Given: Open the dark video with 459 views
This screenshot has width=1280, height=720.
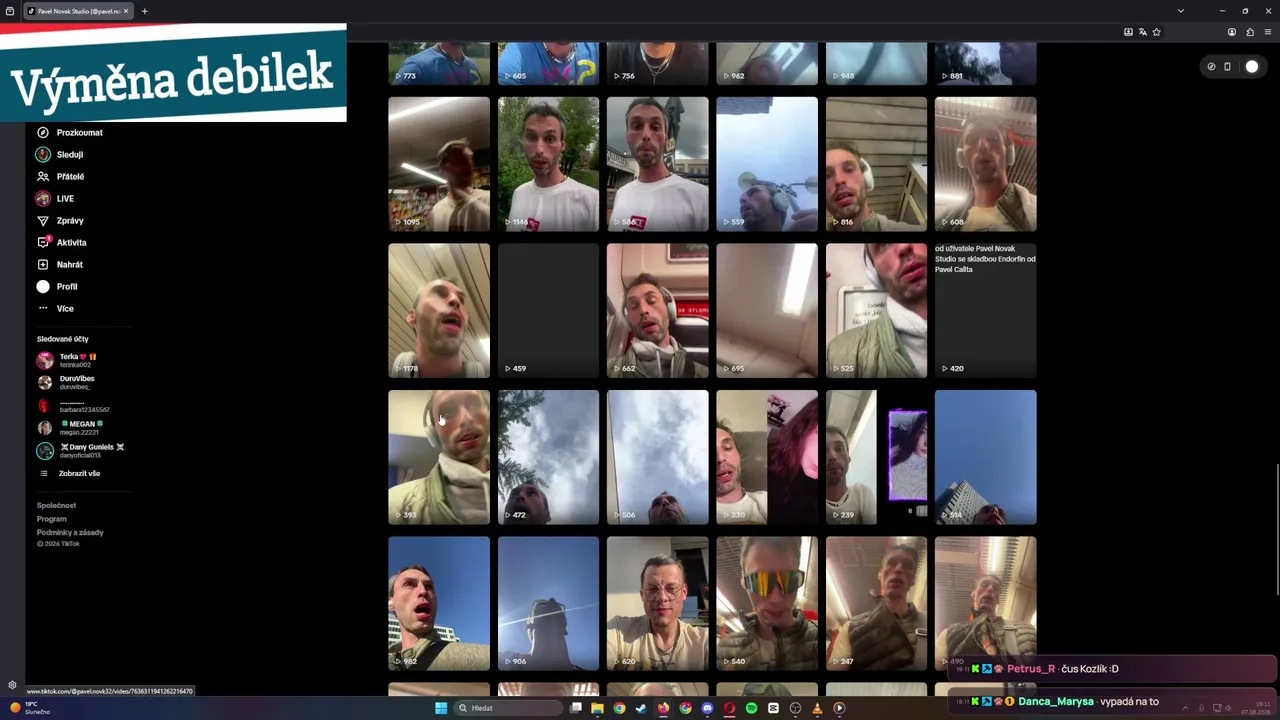Looking at the screenshot, I should coord(548,311).
